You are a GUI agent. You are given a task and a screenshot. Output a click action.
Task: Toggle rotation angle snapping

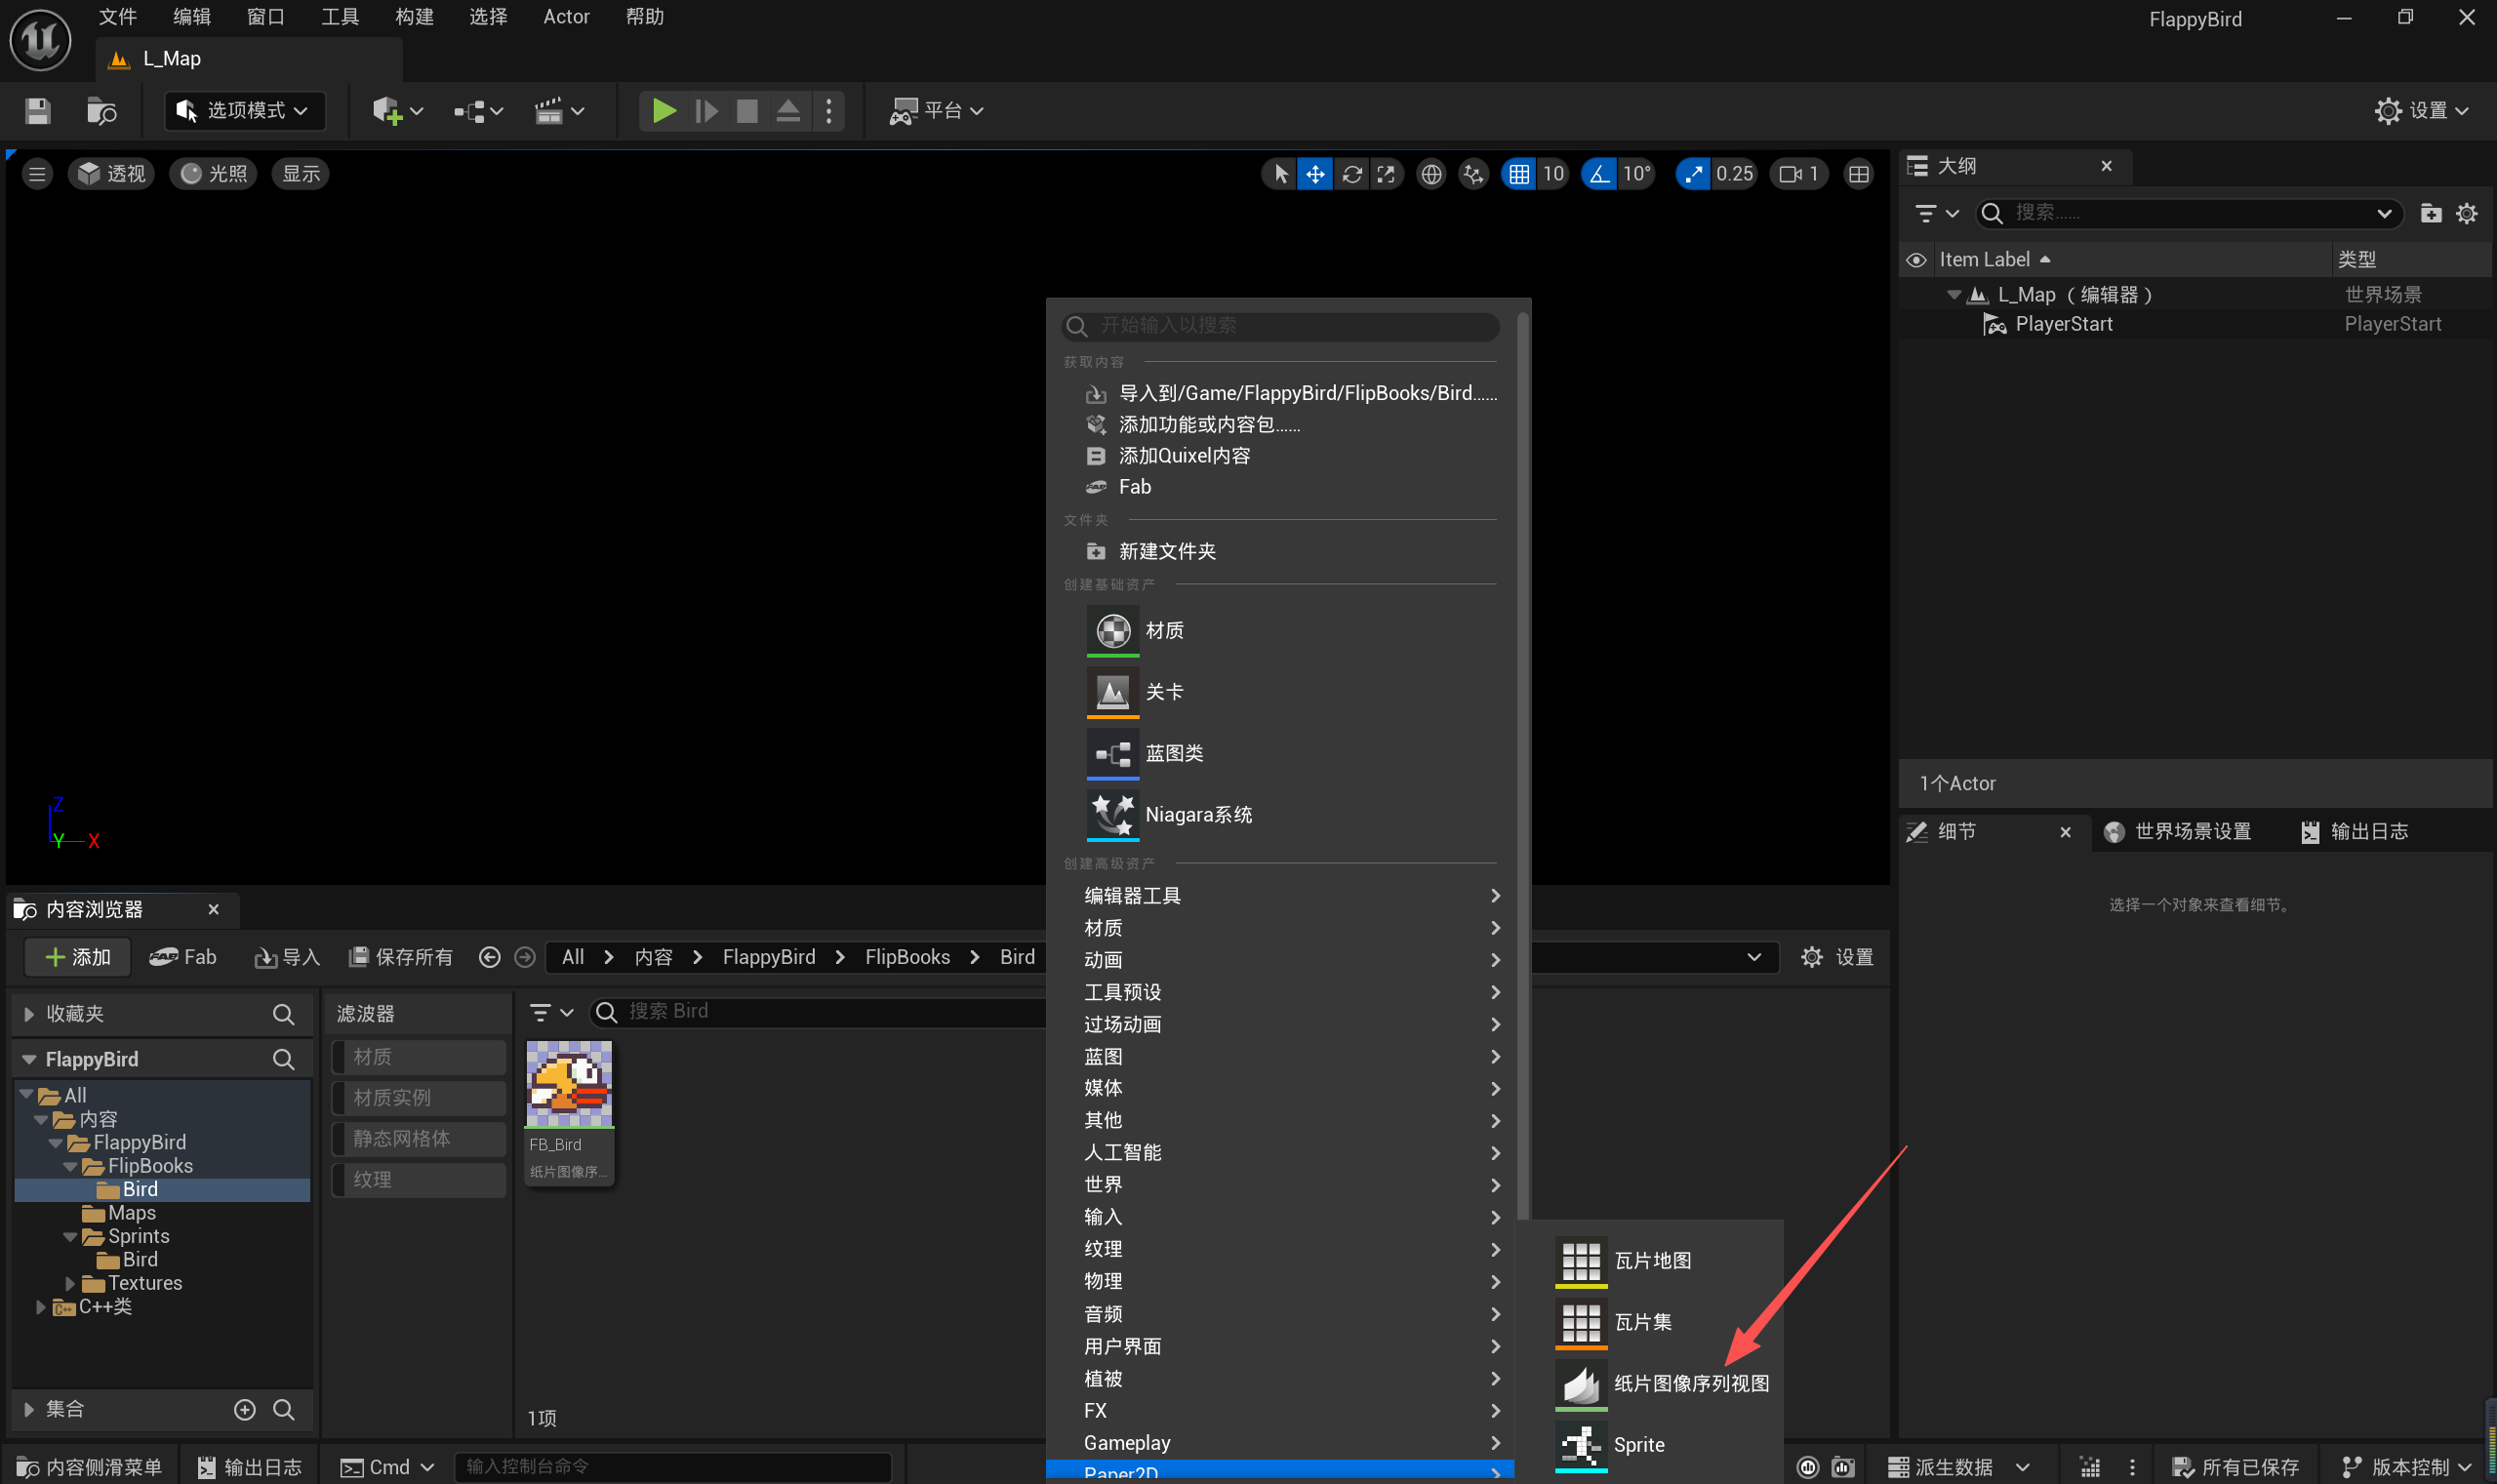[x=1599, y=174]
